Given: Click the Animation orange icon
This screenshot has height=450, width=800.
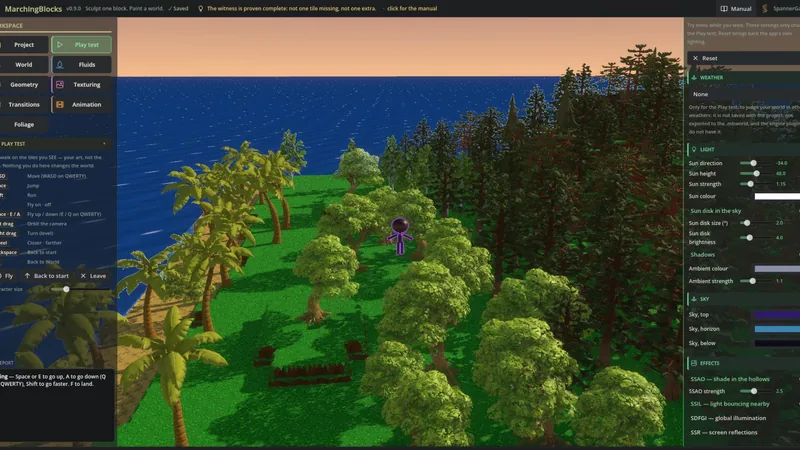Looking at the screenshot, I should point(60,105).
